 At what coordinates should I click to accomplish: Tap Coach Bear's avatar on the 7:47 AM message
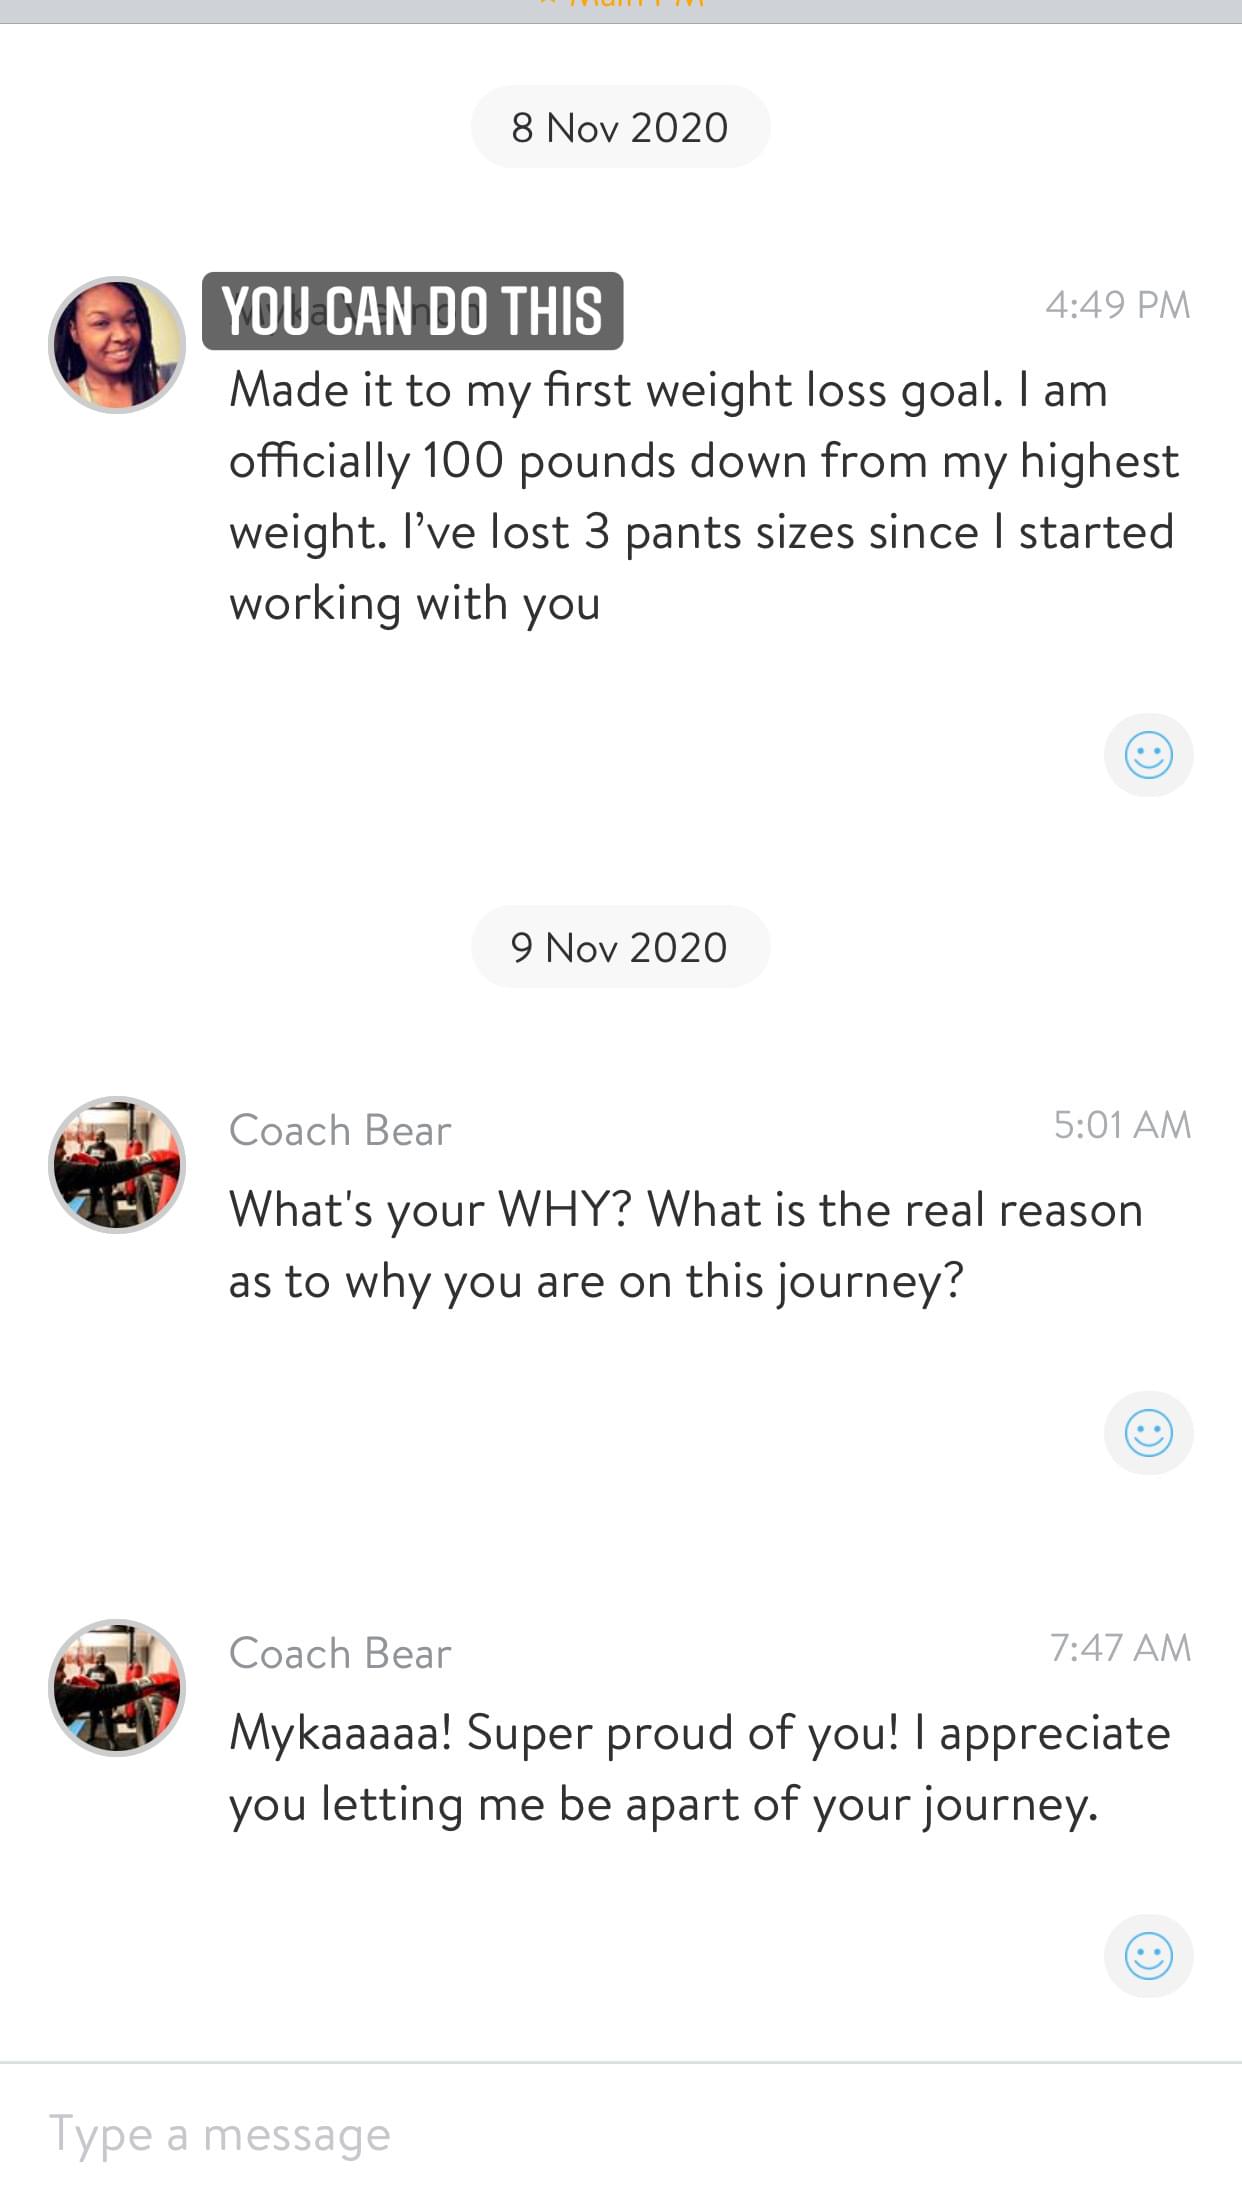coord(117,1688)
